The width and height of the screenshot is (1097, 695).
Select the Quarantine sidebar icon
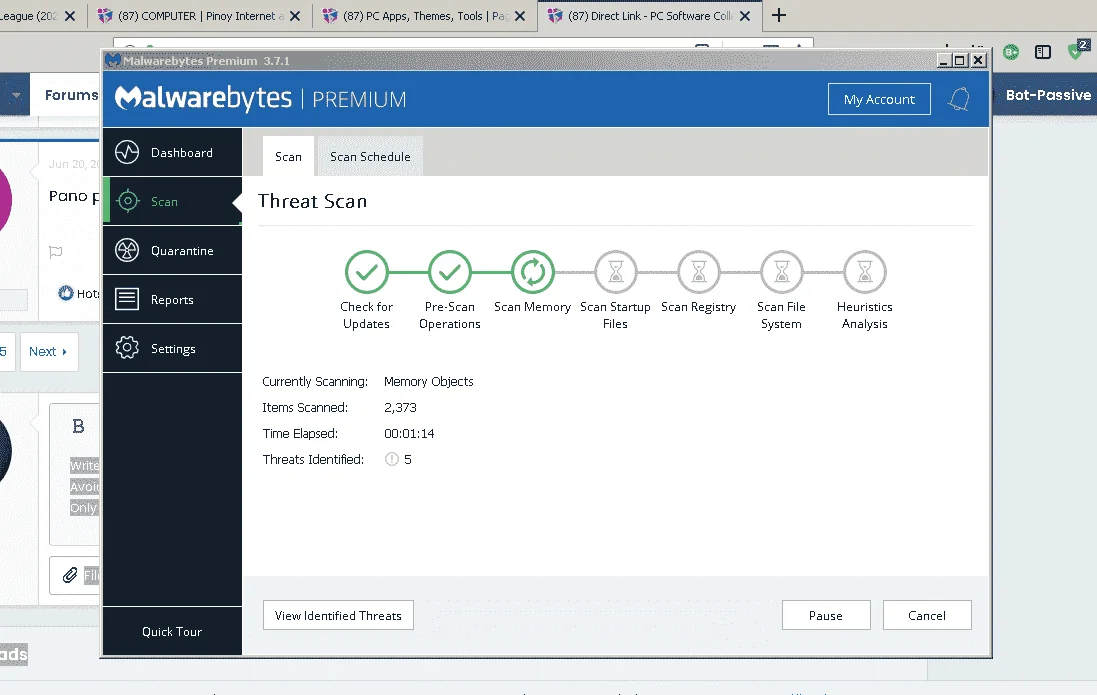(x=127, y=251)
